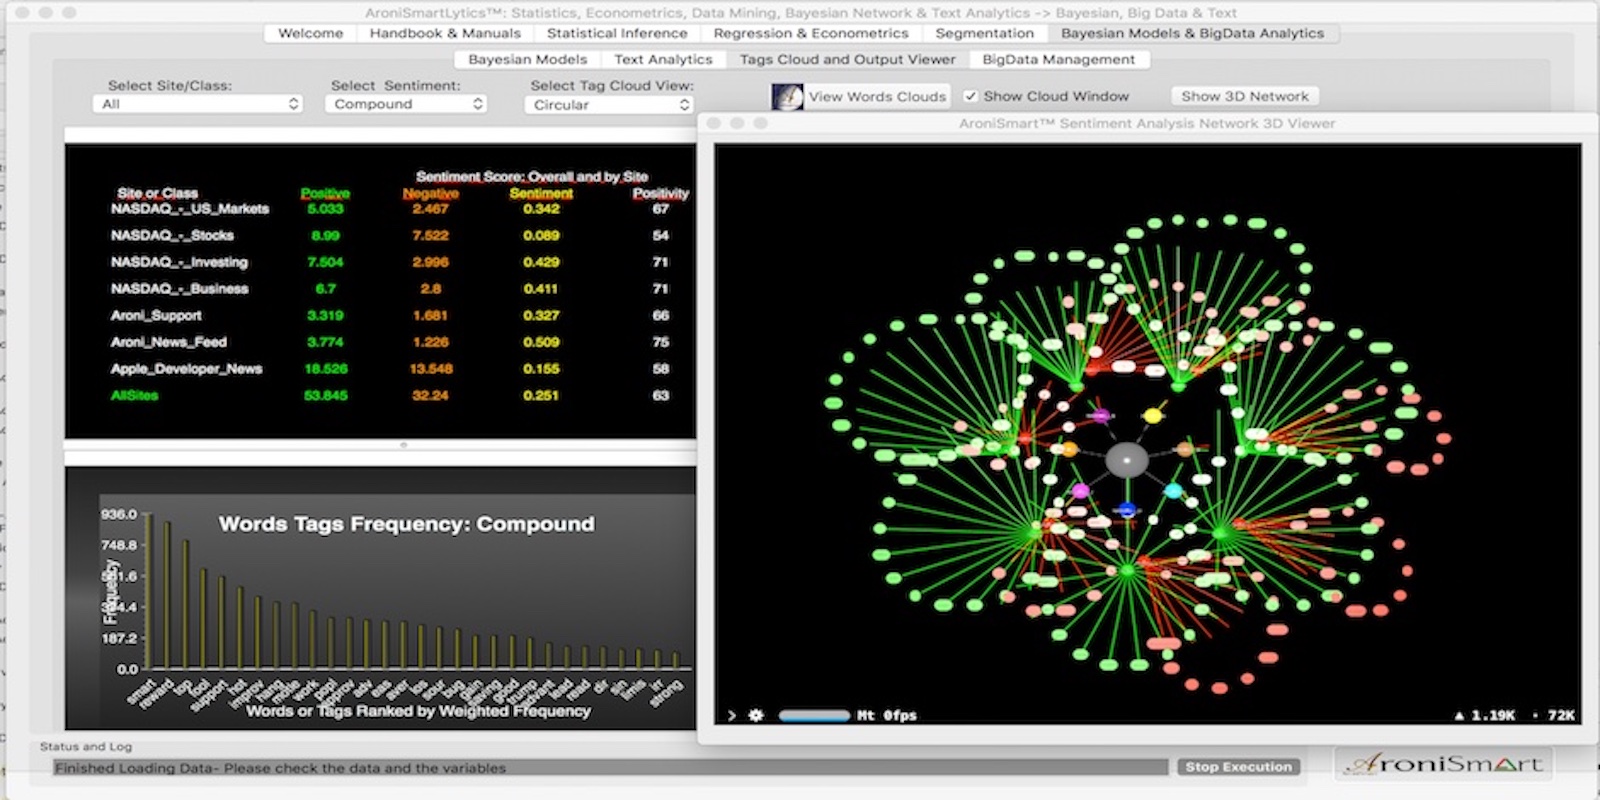Open the Bayesian Models sub-tab

527,59
